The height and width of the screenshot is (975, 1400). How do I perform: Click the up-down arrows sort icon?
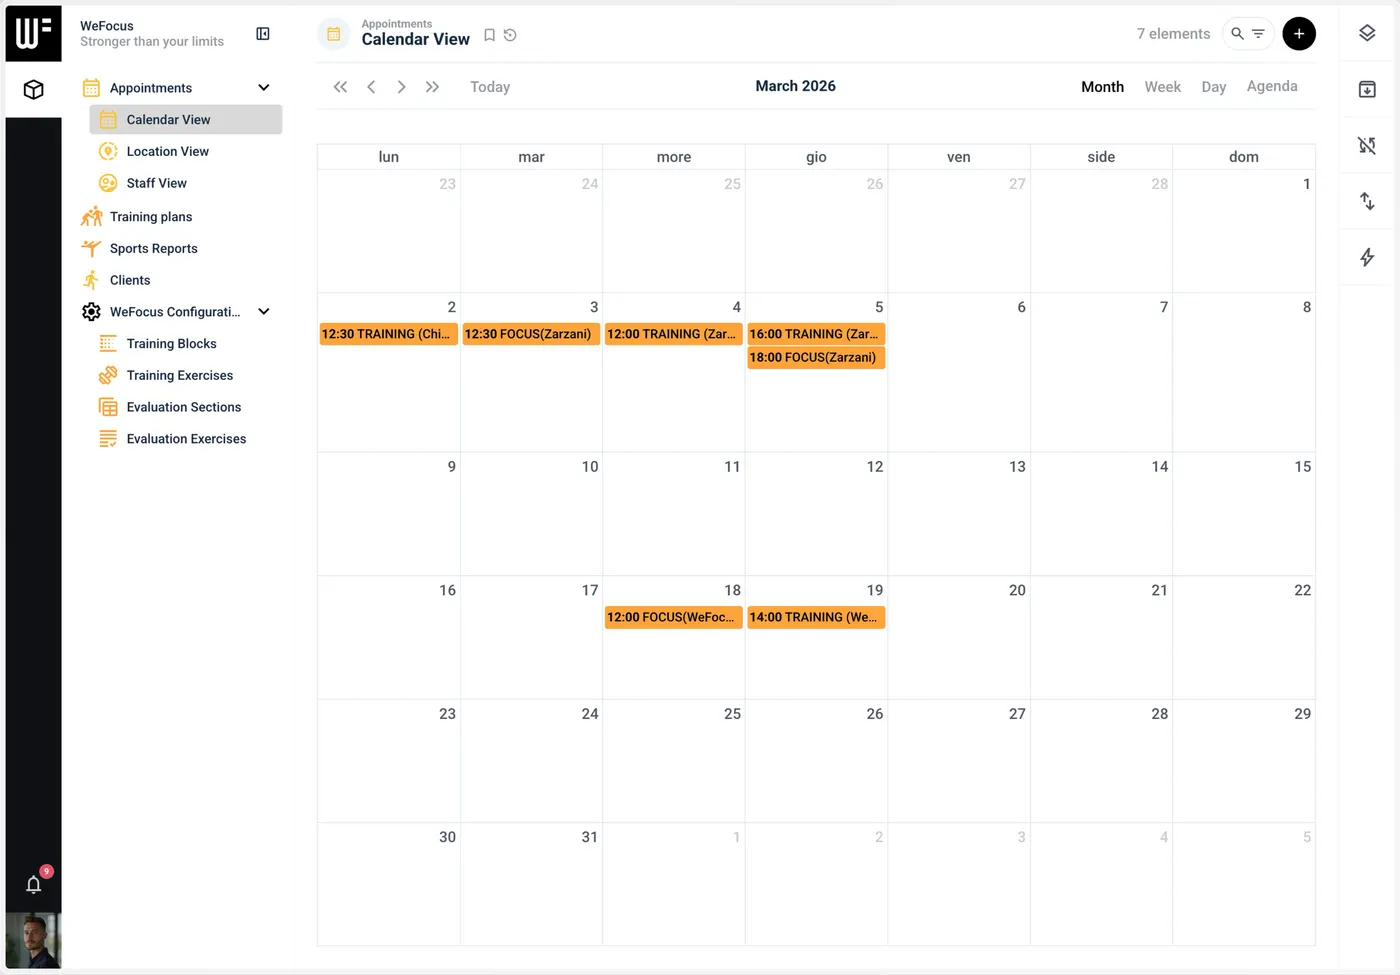(1367, 201)
